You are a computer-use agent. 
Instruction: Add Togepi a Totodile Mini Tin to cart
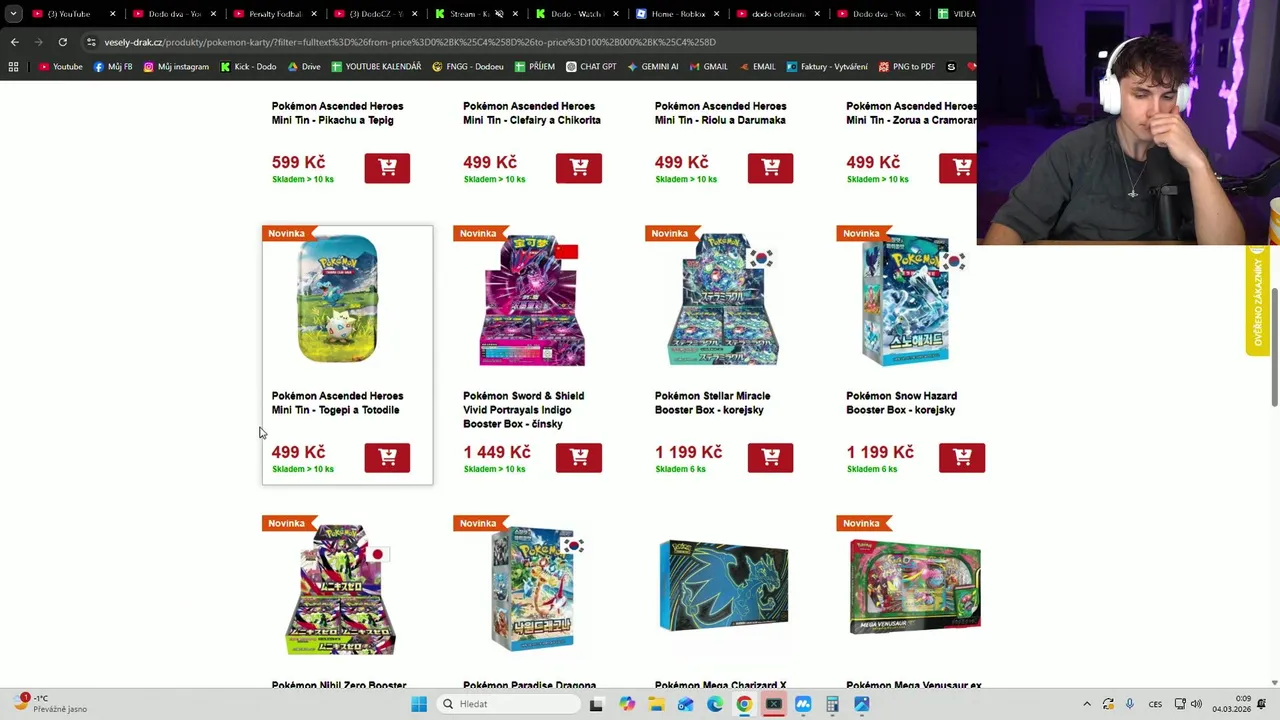point(387,457)
